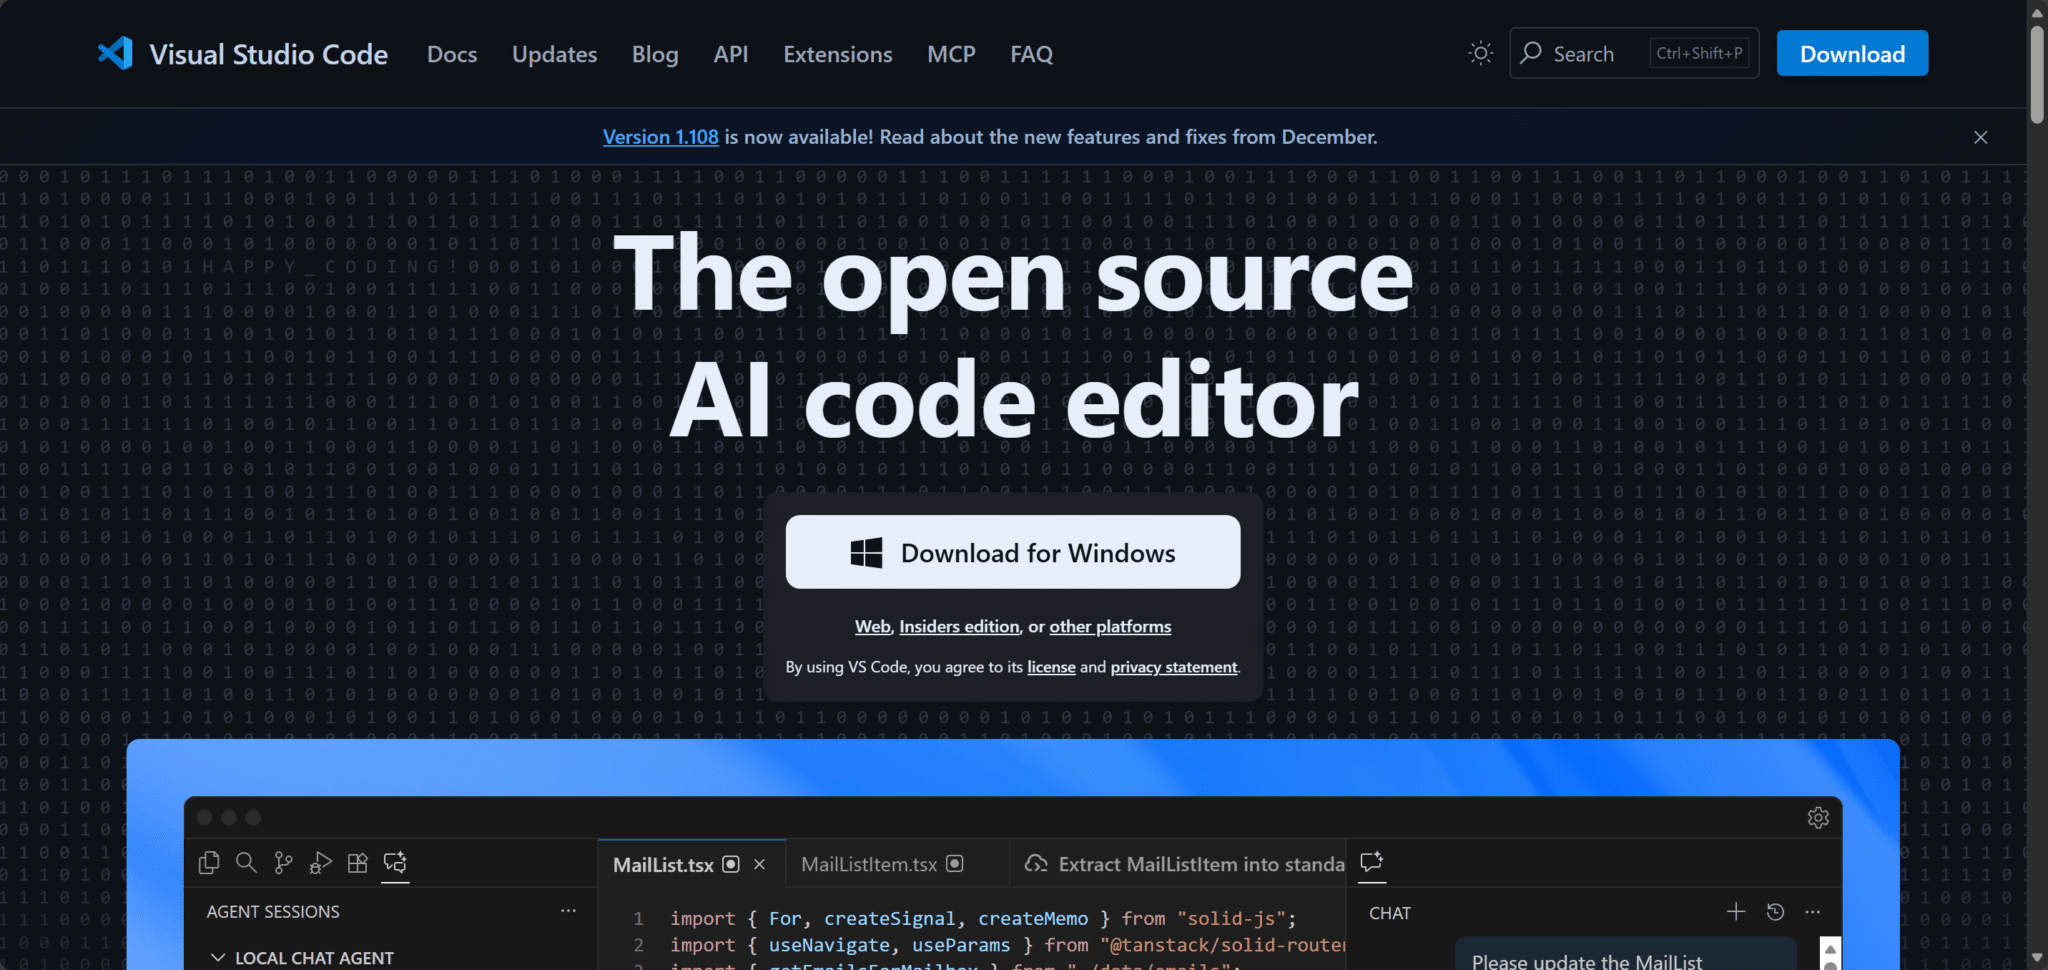Open the Docs navigation item

(452, 54)
